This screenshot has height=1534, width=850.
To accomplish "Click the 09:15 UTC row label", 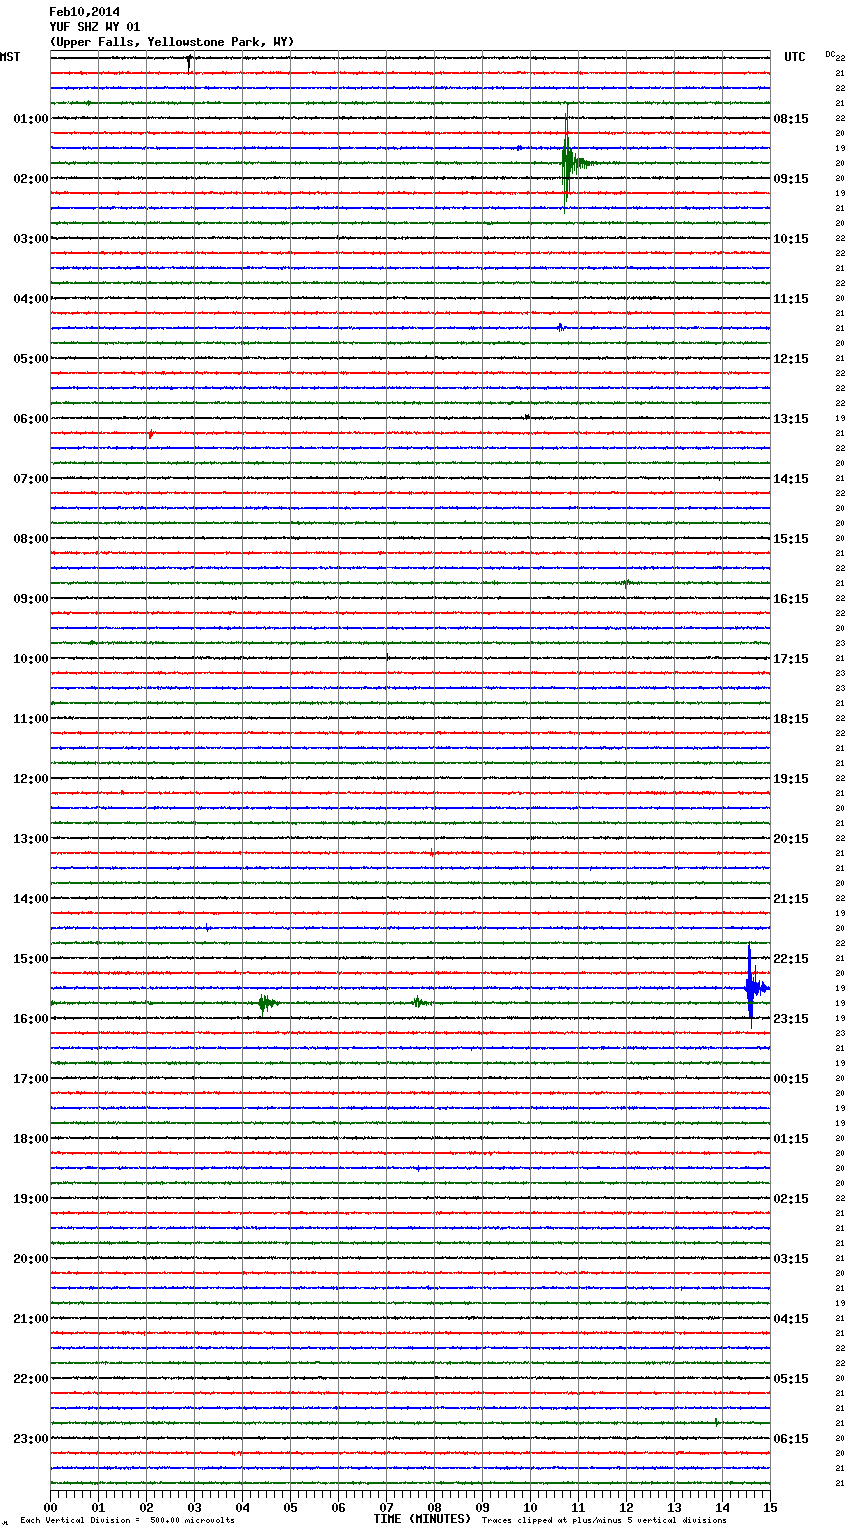I will click(791, 179).
